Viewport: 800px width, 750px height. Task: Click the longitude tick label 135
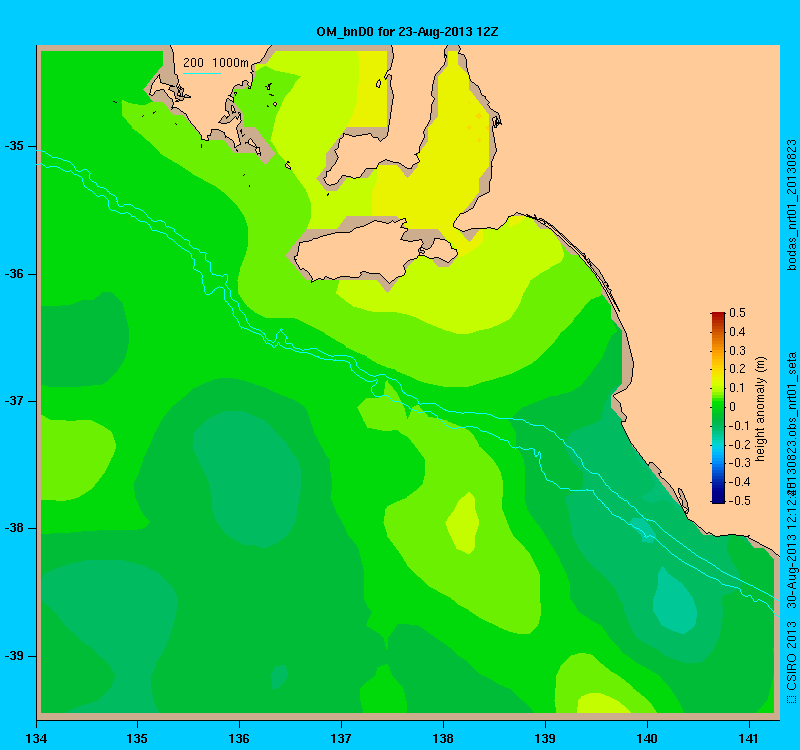(x=137, y=738)
